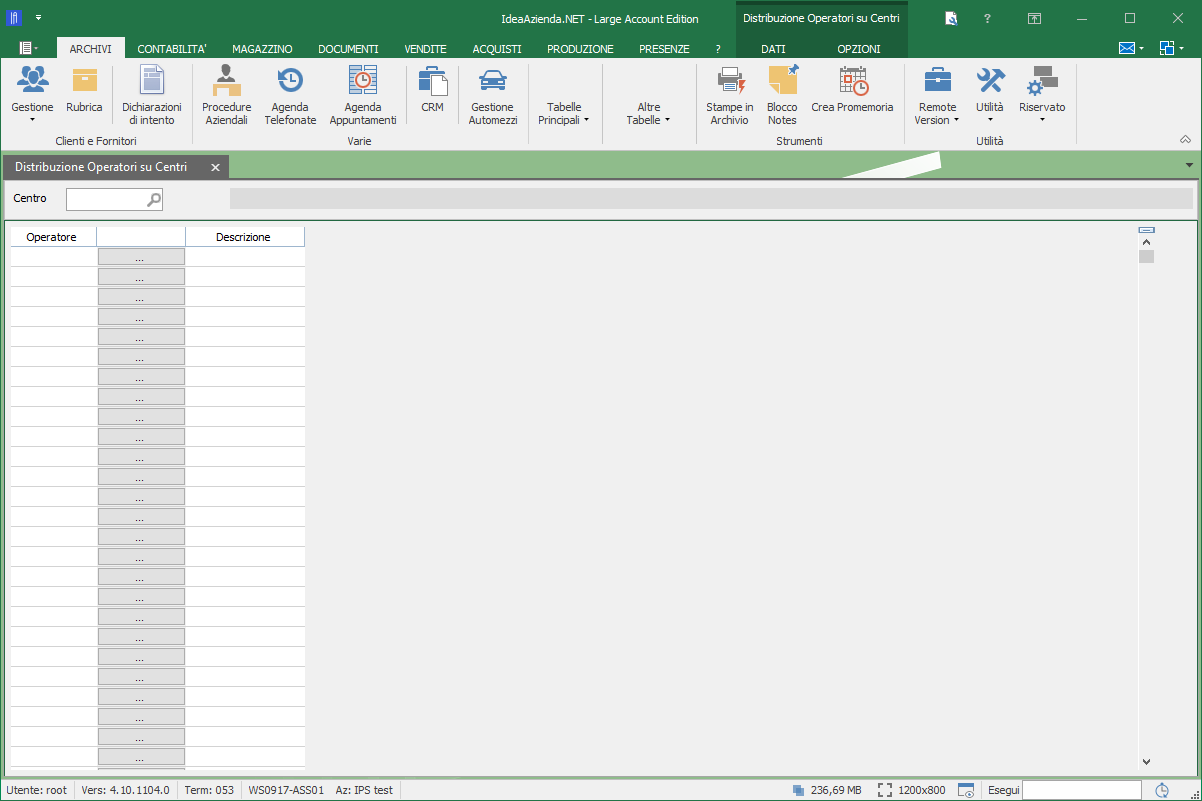The height and width of the screenshot is (801, 1202).
Task: Open Gestione Automezzi
Action: (493, 80)
